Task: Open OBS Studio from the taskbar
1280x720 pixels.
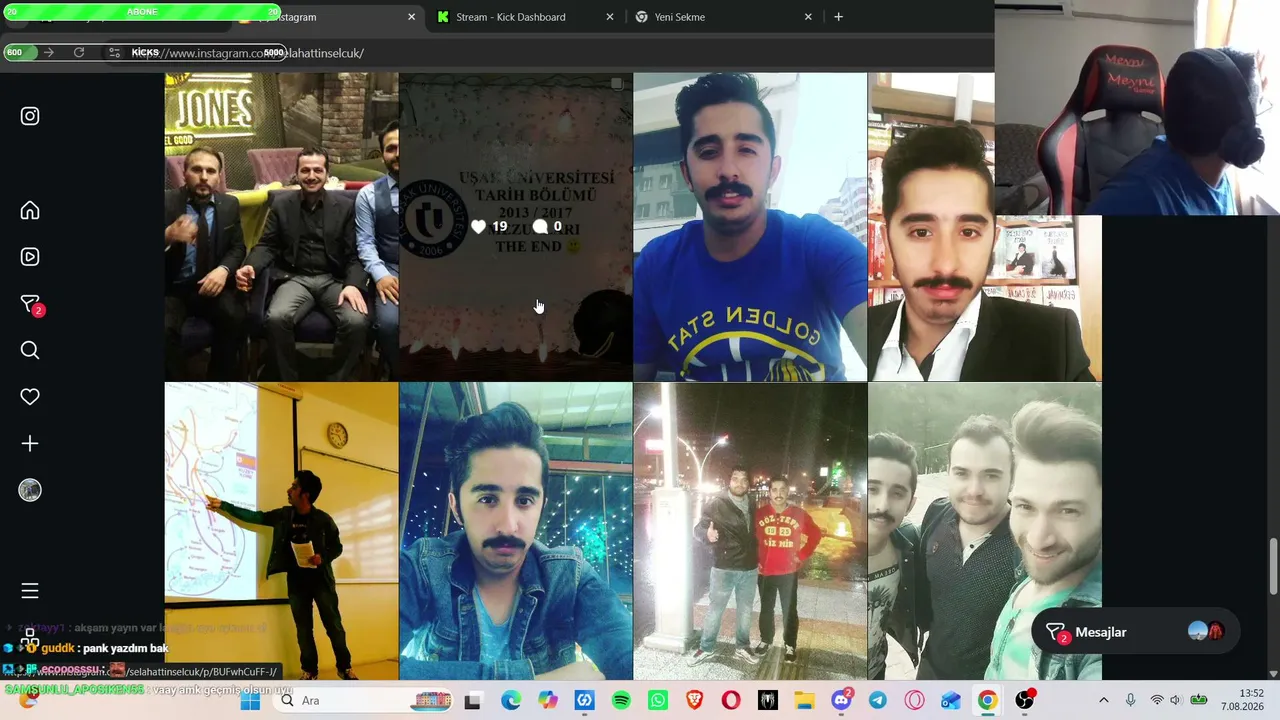Action: click(1025, 700)
